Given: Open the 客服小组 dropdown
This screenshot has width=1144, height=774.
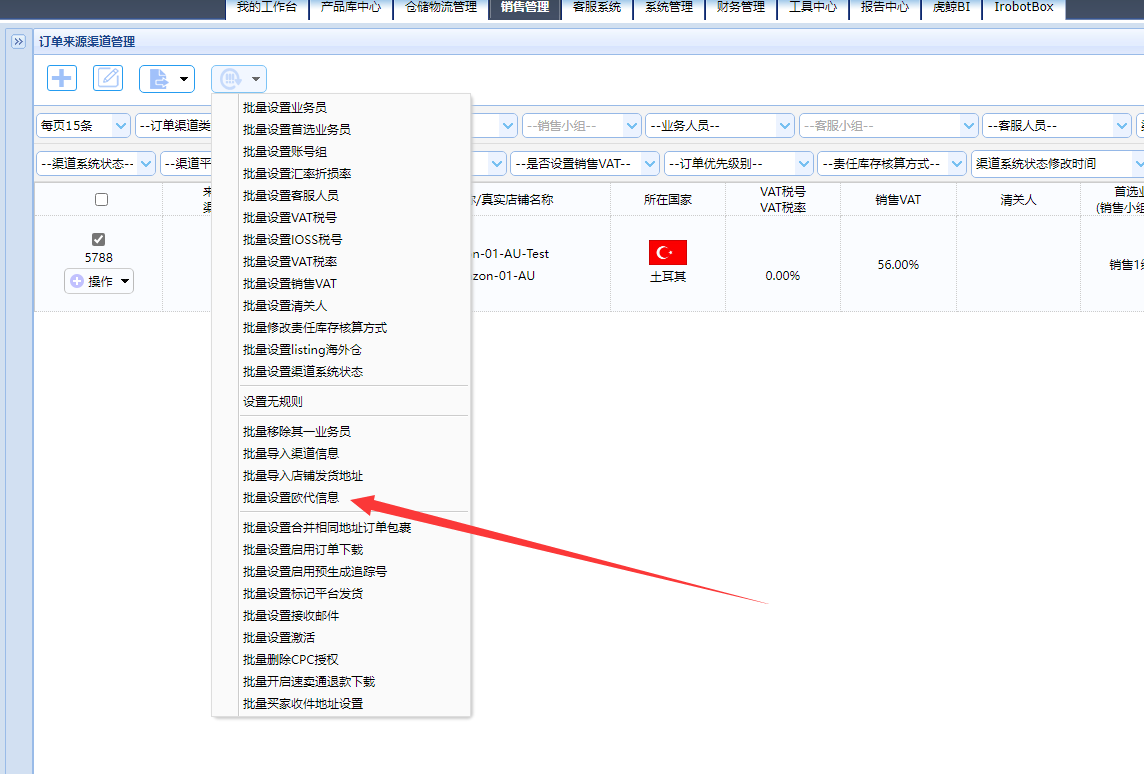Looking at the screenshot, I should (x=888, y=125).
